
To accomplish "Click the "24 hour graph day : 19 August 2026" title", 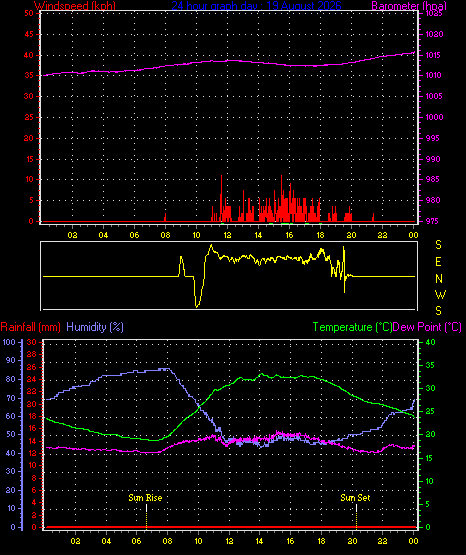I will pyautogui.click(x=257, y=6).
